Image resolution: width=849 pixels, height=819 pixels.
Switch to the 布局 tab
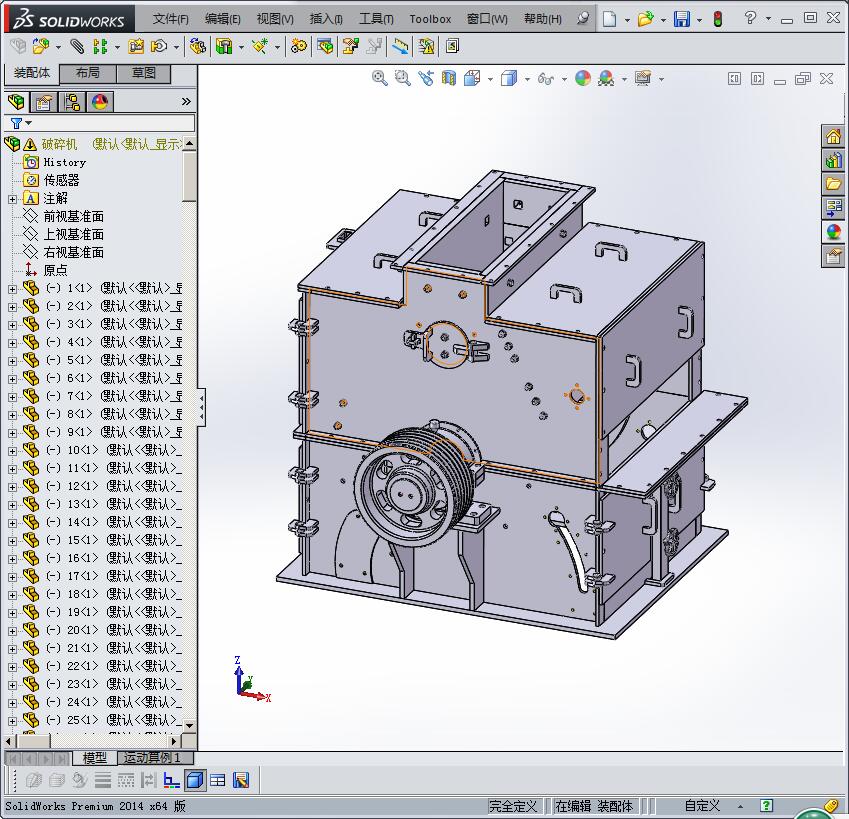[x=88, y=73]
